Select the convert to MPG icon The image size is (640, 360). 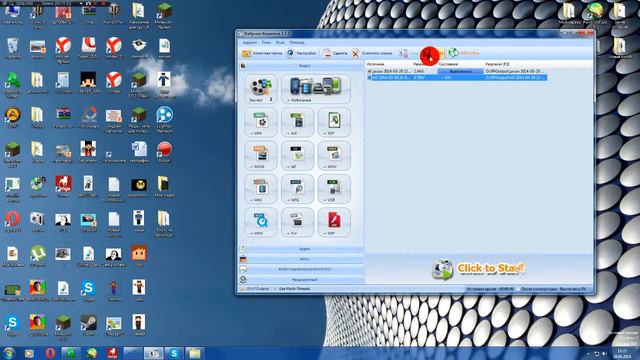click(298, 189)
